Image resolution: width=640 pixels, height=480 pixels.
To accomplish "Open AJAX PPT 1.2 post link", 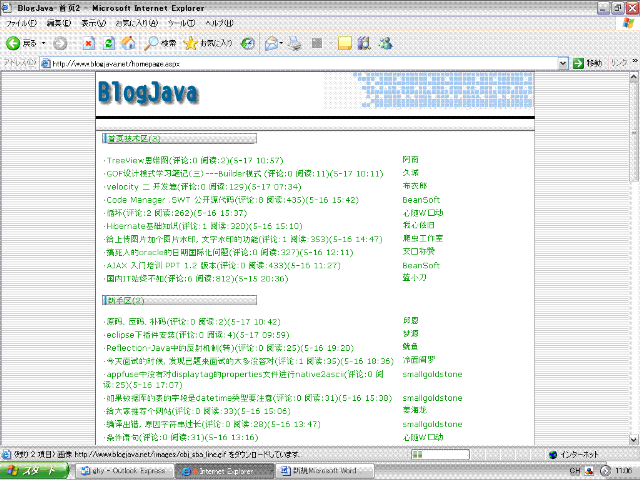I will click(223, 266).
